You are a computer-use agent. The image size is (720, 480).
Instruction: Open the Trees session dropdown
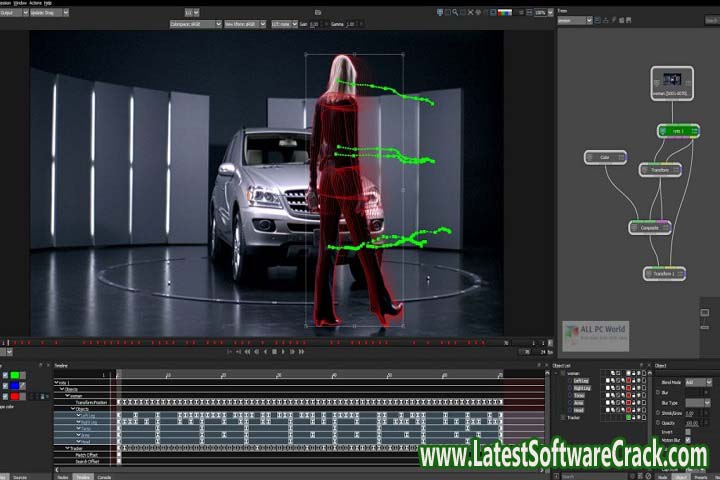pyautogui.click(x=574, y=21)
